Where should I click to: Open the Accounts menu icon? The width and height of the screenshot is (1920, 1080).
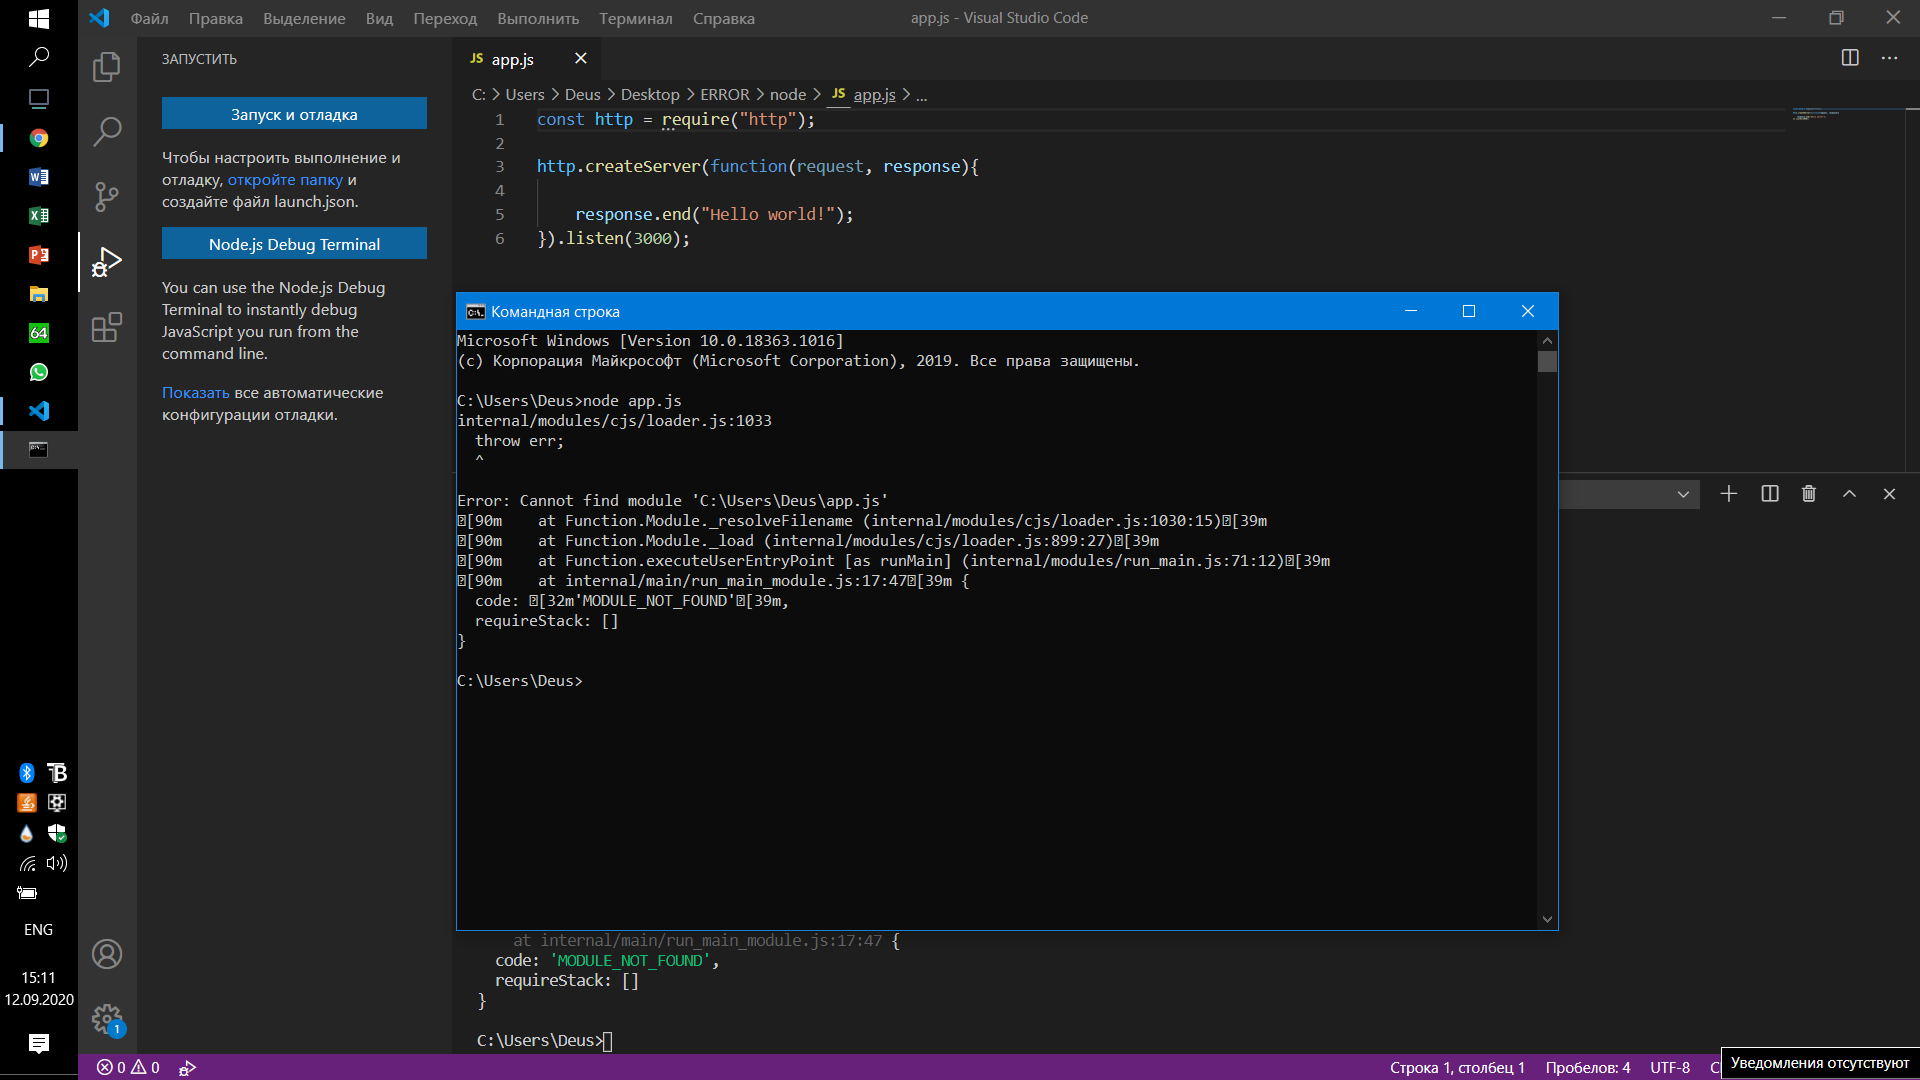107,954
